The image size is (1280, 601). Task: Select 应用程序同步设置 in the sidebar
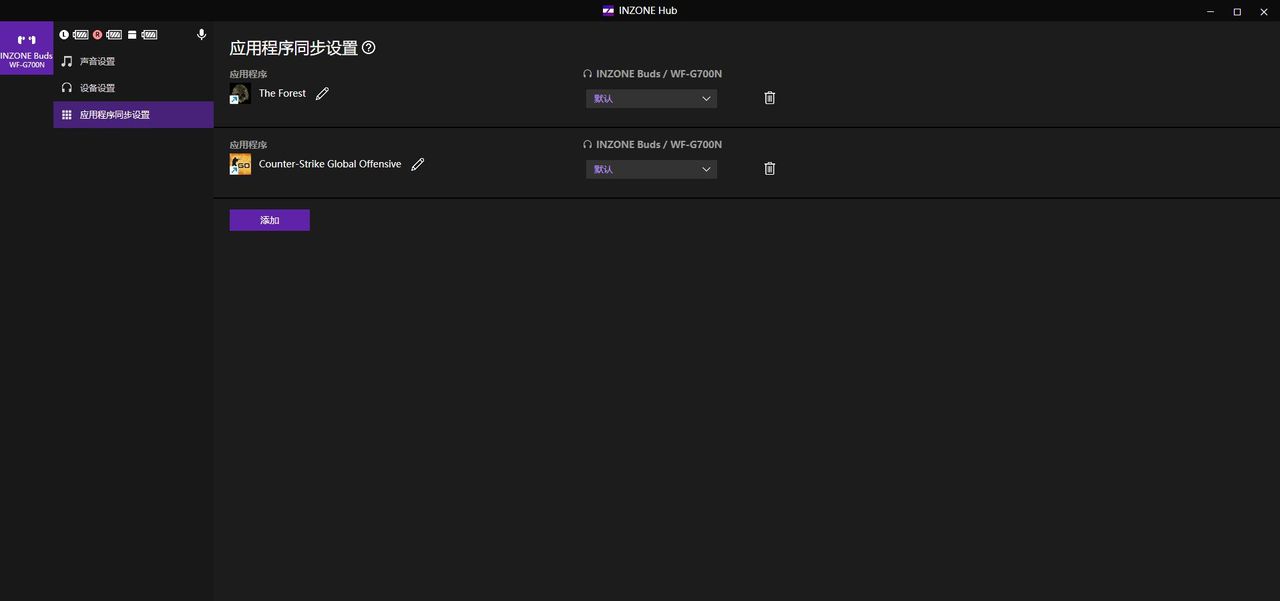(133, 115)
